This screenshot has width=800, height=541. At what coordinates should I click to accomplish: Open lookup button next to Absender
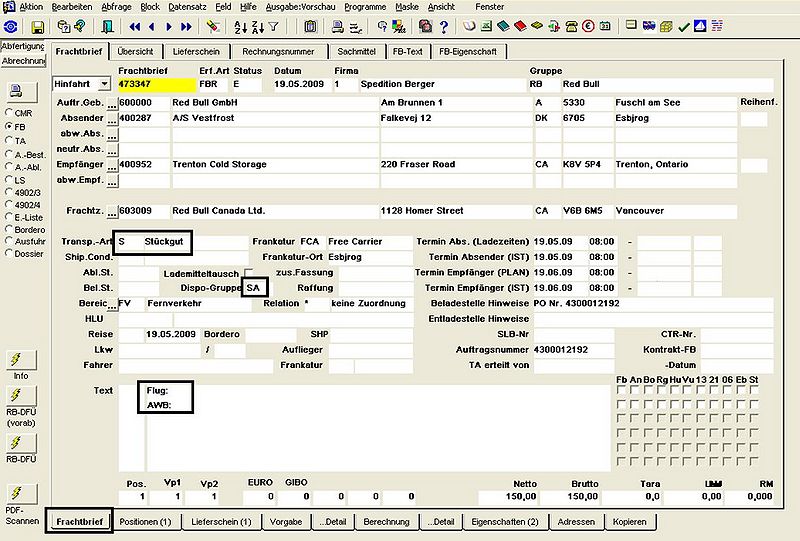112,119
